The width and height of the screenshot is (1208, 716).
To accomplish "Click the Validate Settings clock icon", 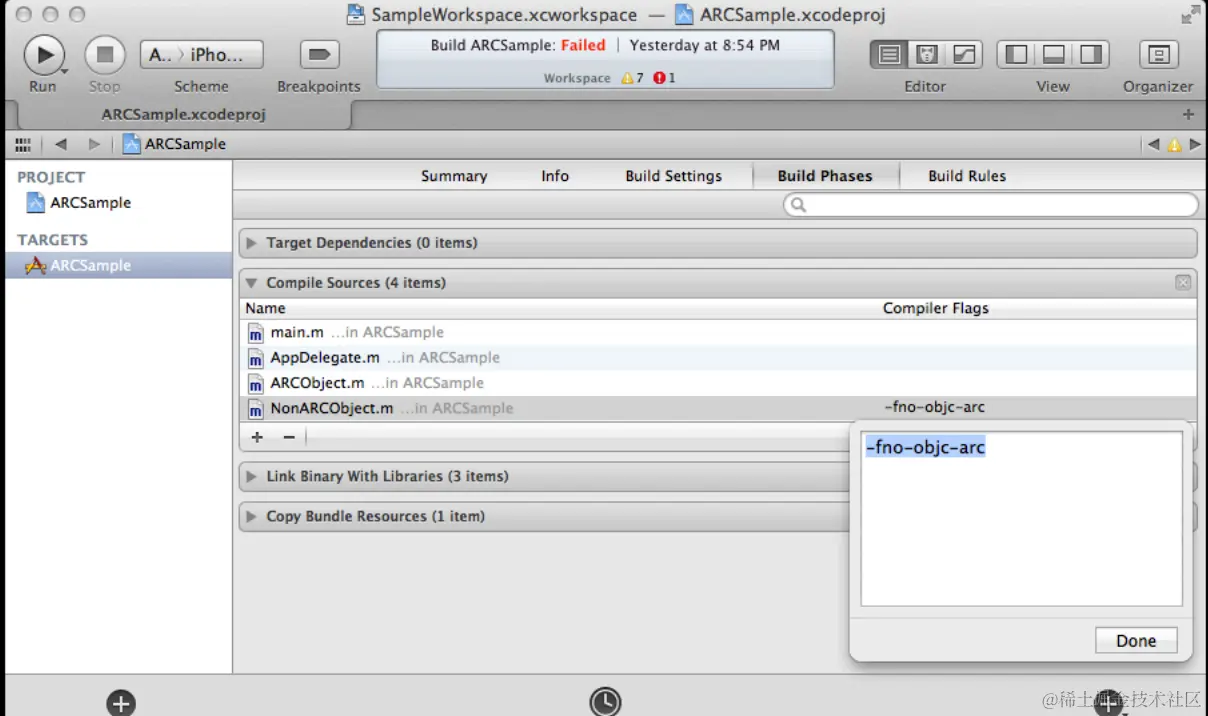I will pyautogui.click(x=605, y=702).
